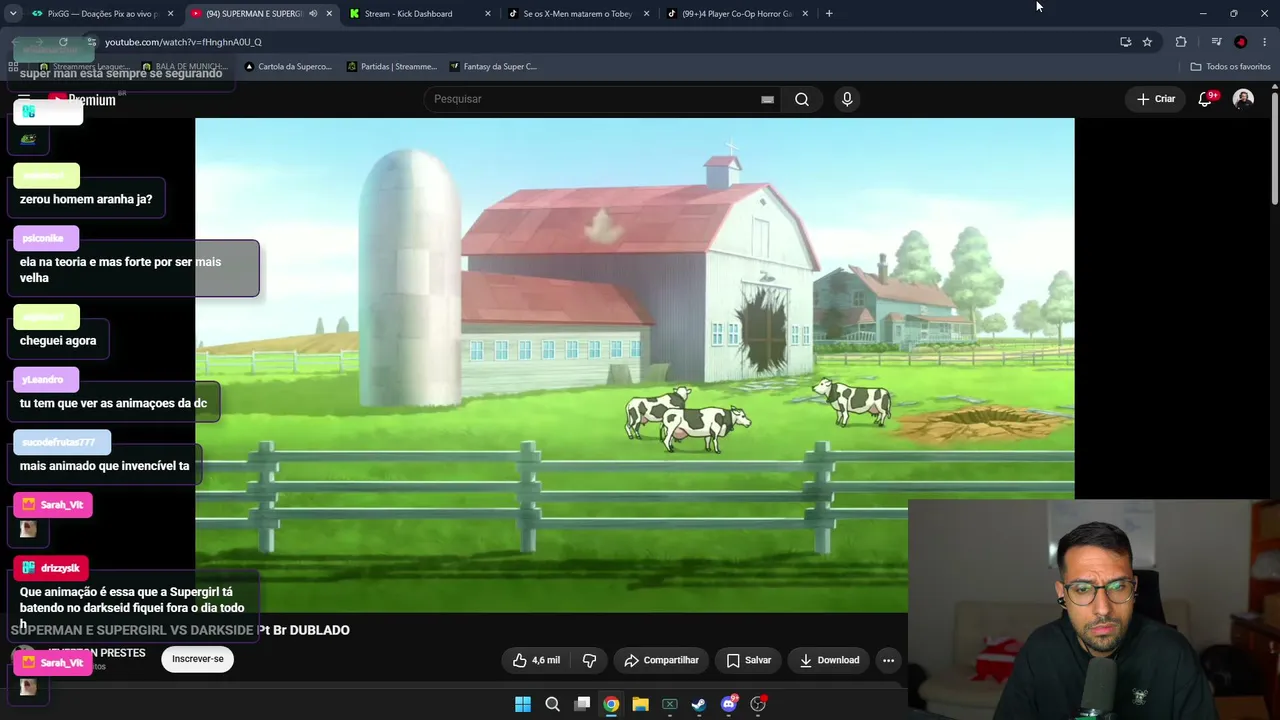
Task: Open Discord from the taskbar
Action: coord(729,704)
